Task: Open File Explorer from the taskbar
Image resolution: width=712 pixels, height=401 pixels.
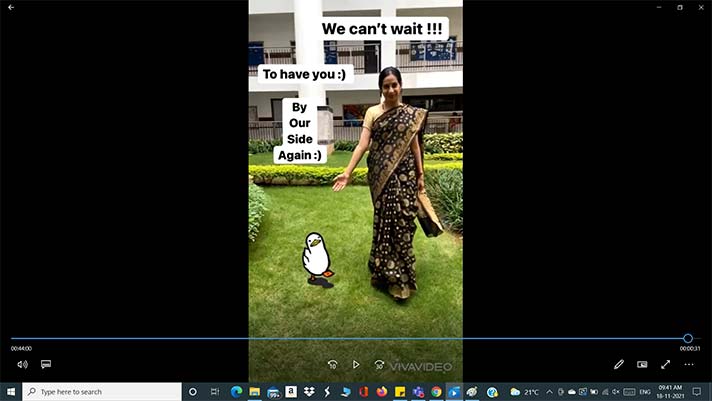Action: click(255, 392)
